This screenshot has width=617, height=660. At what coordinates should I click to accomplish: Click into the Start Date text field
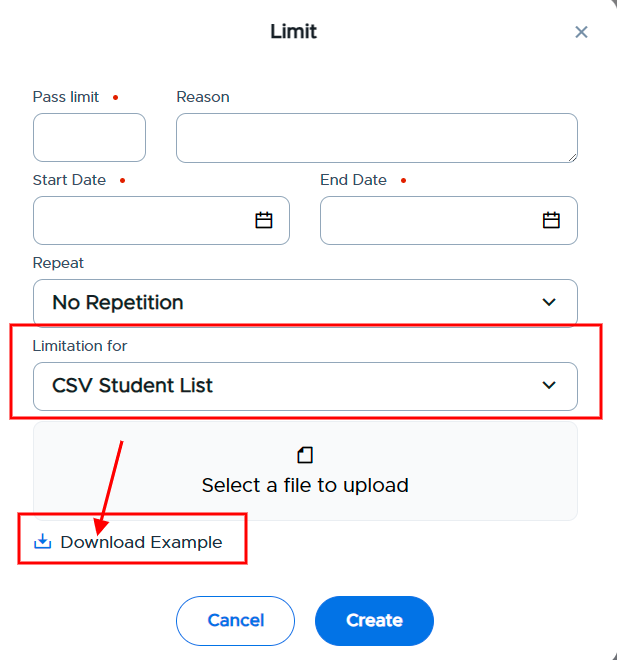coord(161,220)
